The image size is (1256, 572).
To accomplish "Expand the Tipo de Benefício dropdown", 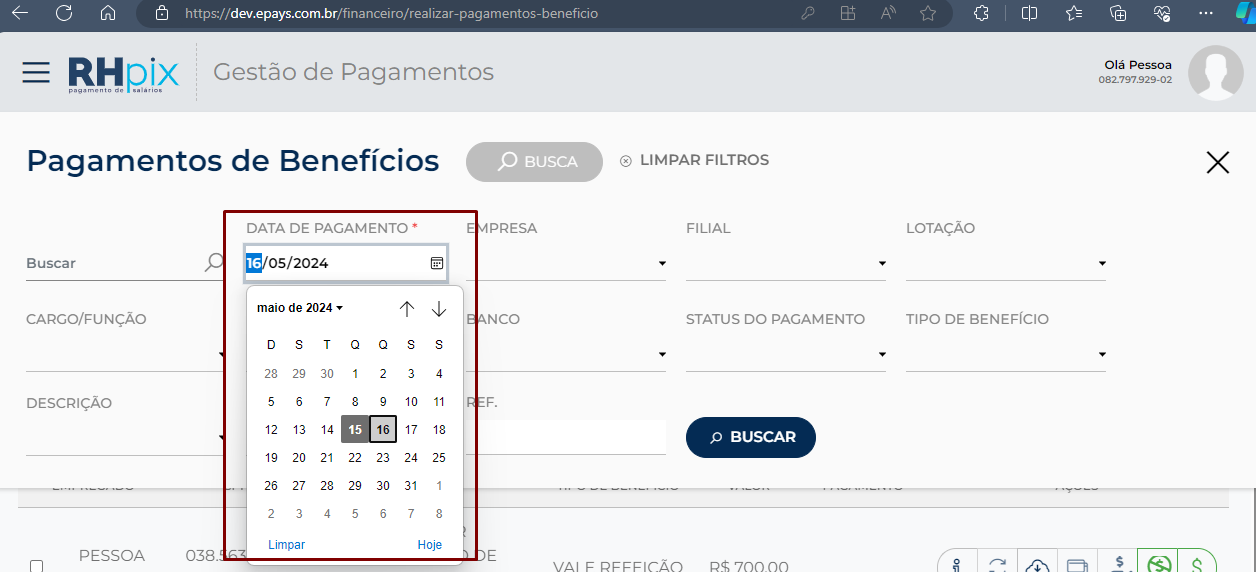I will [1006, 354].
